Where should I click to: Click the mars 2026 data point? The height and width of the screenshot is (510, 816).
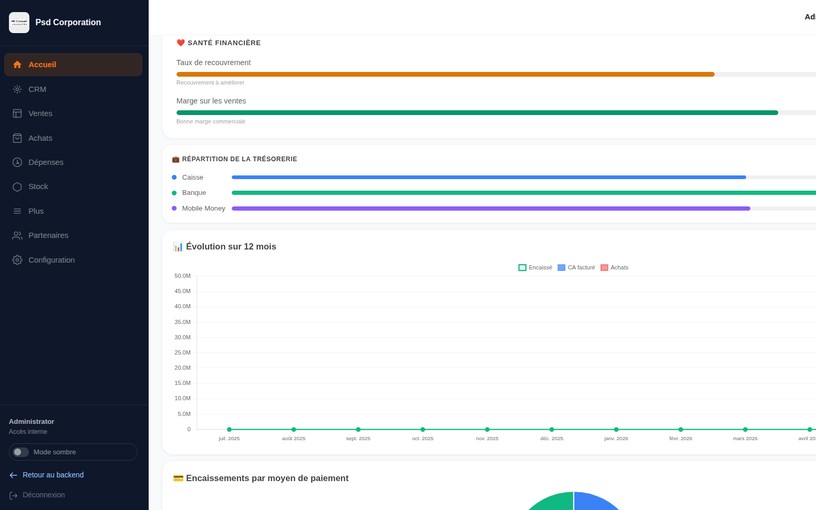click(745, 429)
